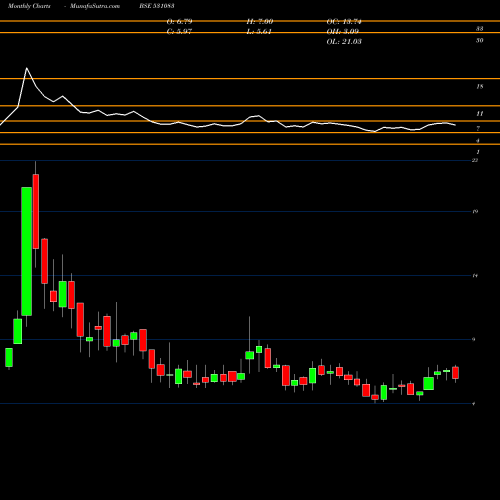Click the '14' price axis label

click(x=475, y=276)
